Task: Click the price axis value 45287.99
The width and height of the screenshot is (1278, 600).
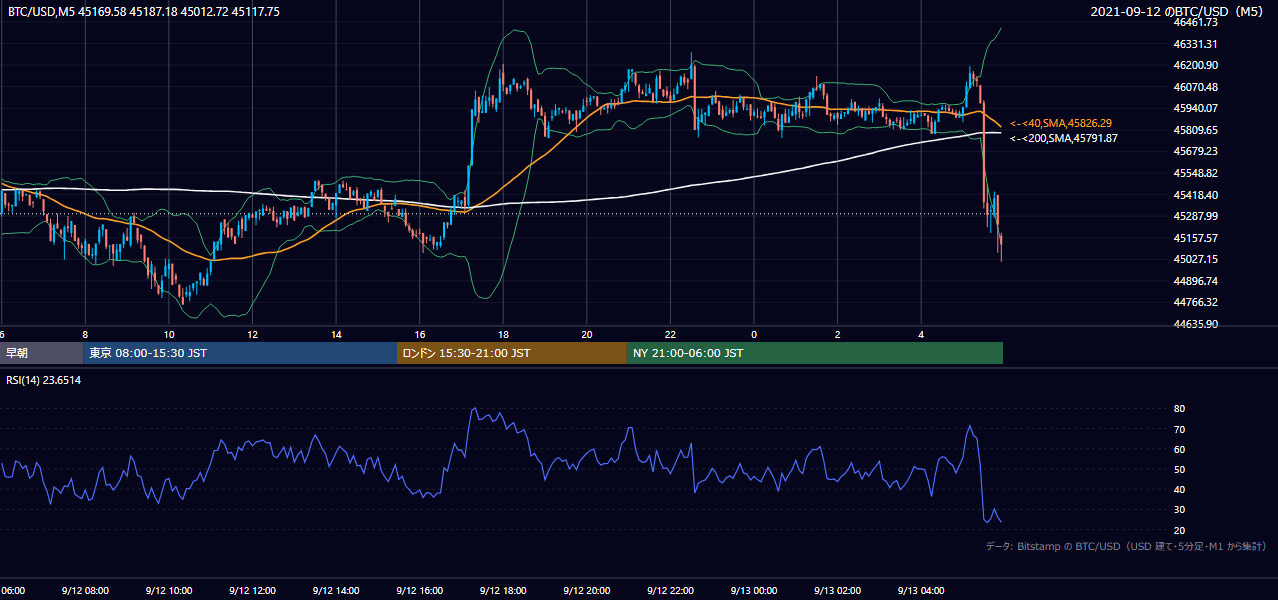Action: [1195, 216]
